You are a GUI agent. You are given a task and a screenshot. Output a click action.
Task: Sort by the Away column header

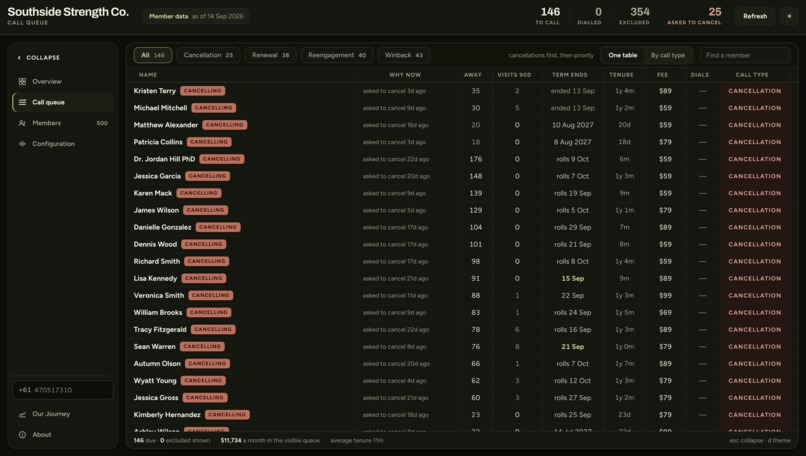472,75
